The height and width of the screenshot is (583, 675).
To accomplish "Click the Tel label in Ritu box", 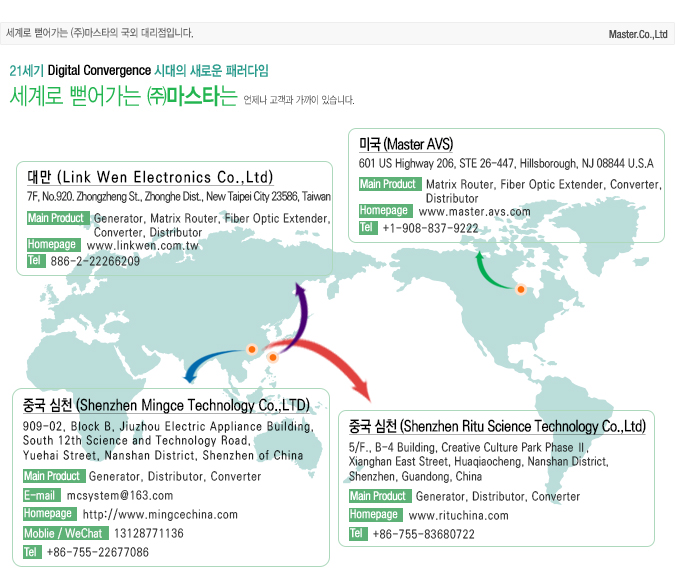I will coord(358,534).
